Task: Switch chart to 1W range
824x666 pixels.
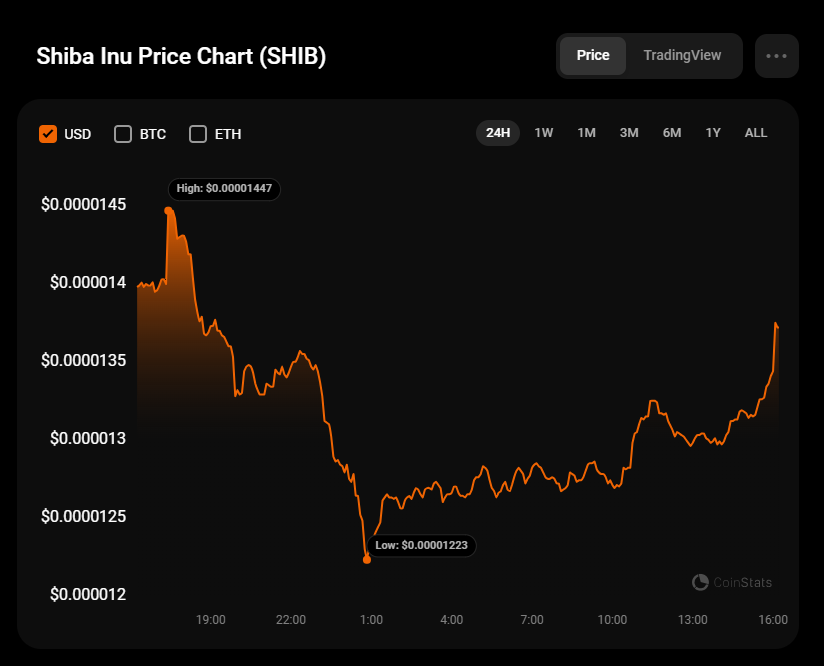Action: 544,133
